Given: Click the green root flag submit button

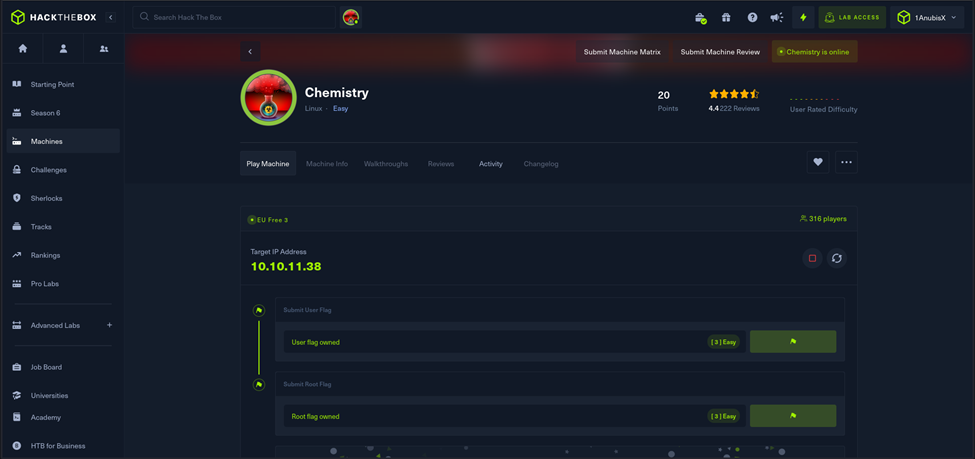Looking at the screenshot, I should pos(793,415).
